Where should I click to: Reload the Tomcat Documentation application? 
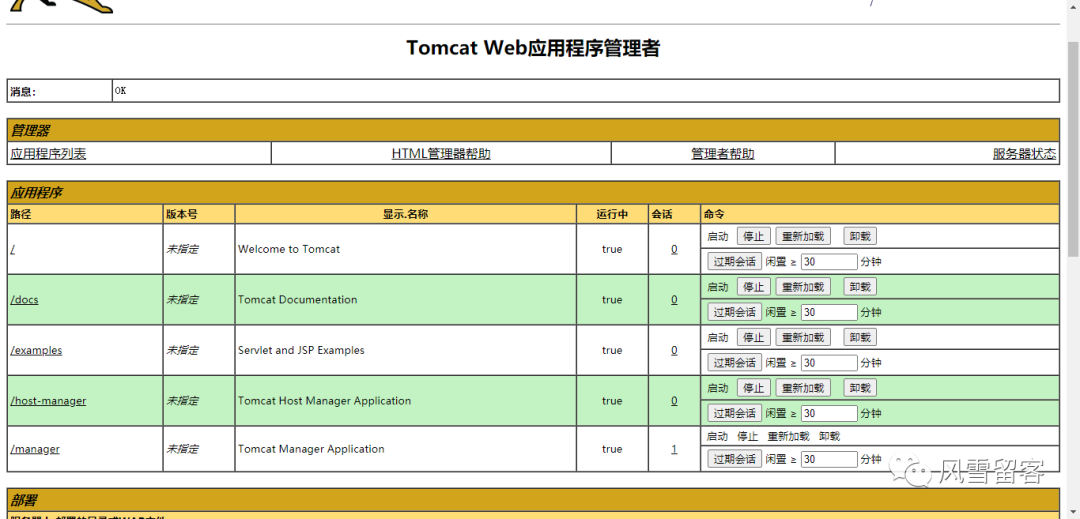802,287
